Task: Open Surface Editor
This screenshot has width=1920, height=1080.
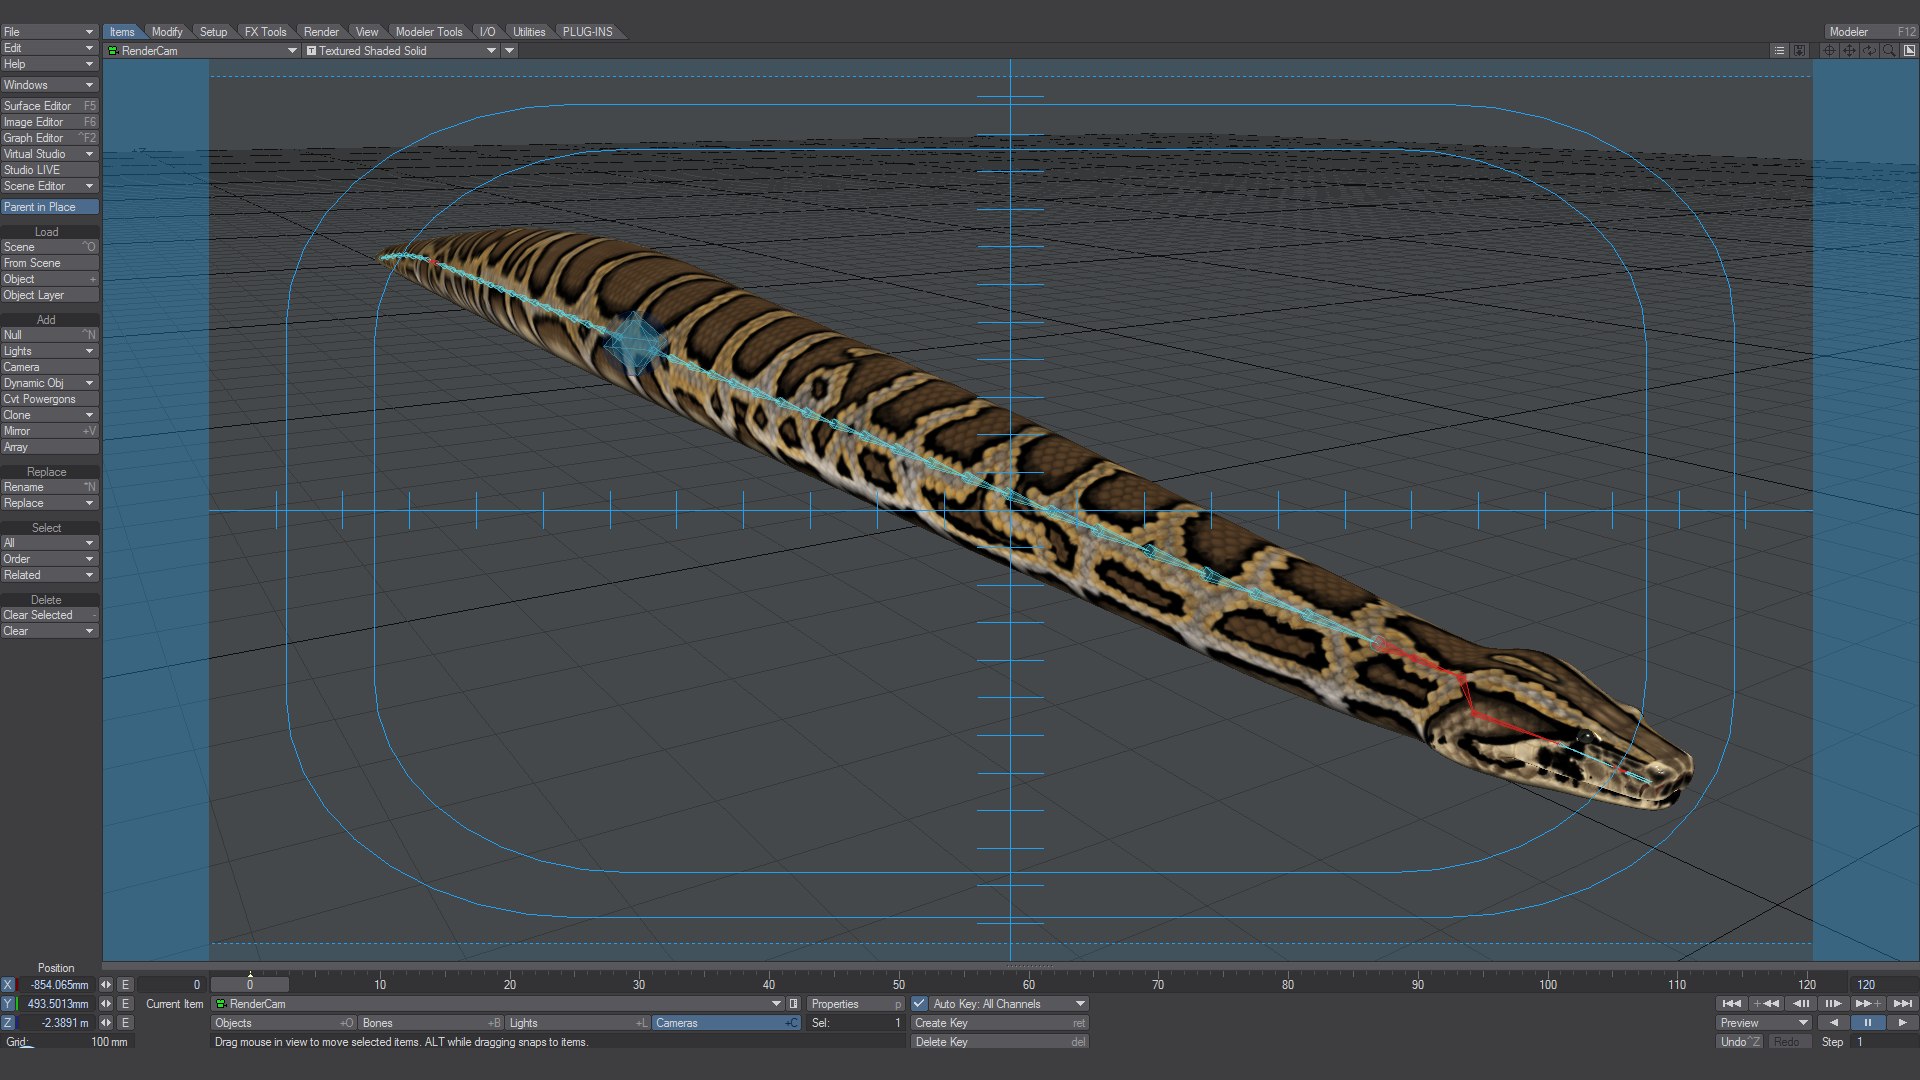Action: [49, 106]
